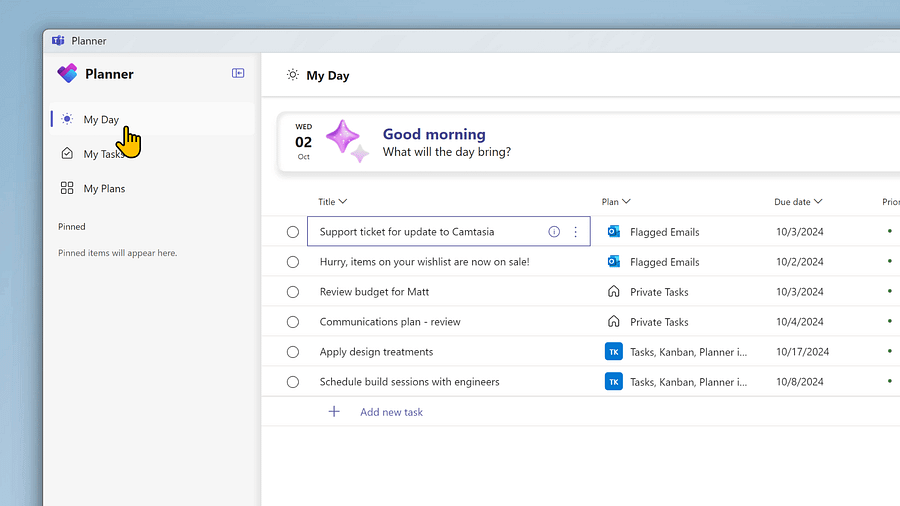
Task: Click the My Plans grid icon
Action: click(x=67, y=188)
